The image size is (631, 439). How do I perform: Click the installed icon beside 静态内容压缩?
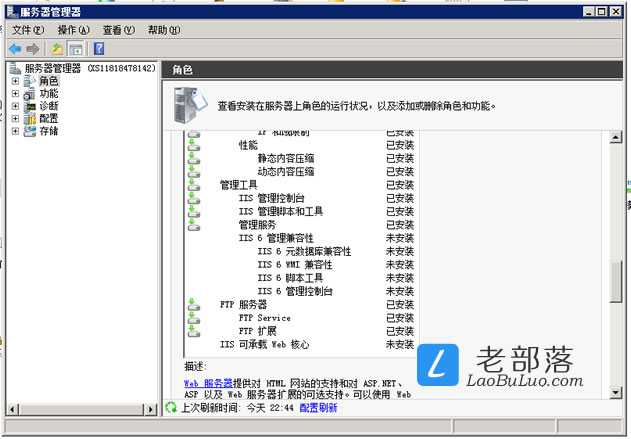[x=194, y=159]
